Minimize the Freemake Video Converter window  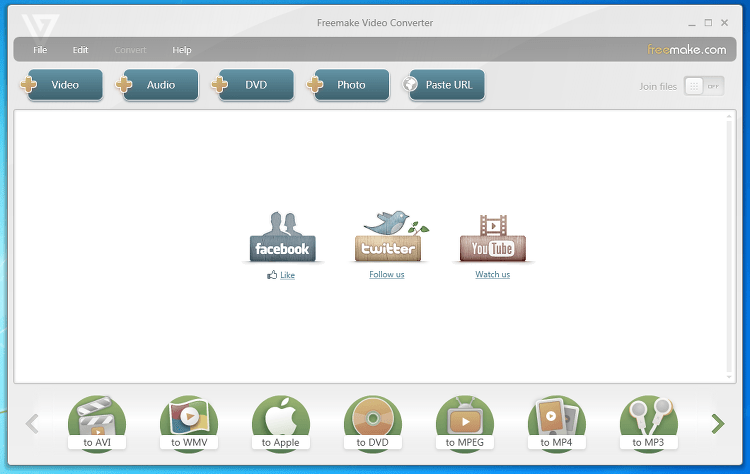click(692, 23)
